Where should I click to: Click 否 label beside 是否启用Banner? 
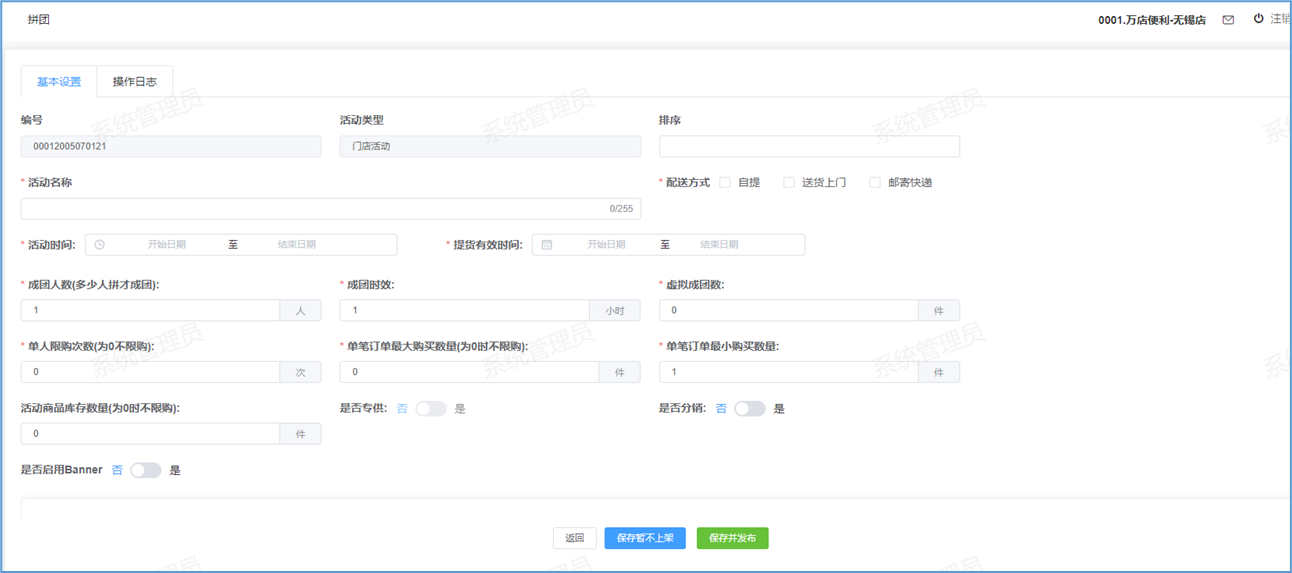pos(117,470)
